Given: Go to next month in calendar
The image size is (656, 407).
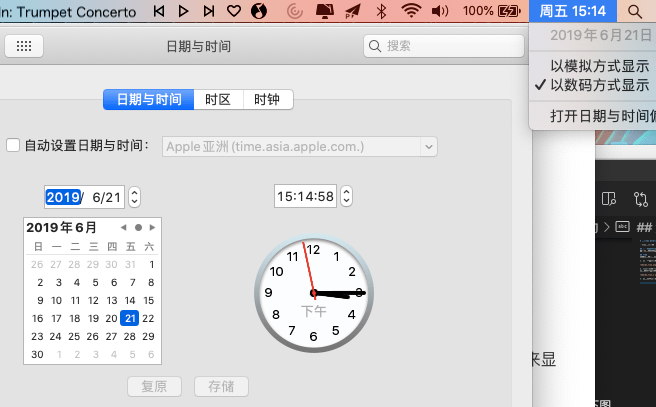Looking at the screenshot, I should [151, 227].
